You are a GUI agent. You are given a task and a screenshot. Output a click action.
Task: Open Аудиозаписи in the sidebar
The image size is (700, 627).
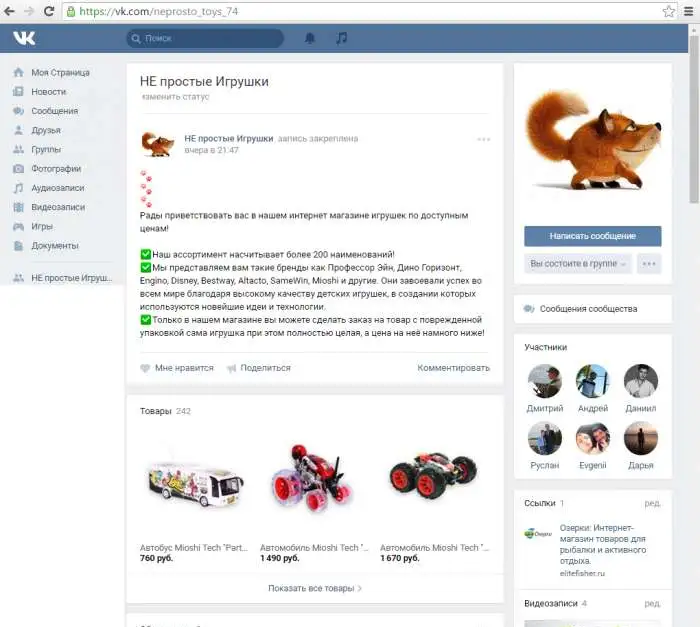[x=58, y=188]
